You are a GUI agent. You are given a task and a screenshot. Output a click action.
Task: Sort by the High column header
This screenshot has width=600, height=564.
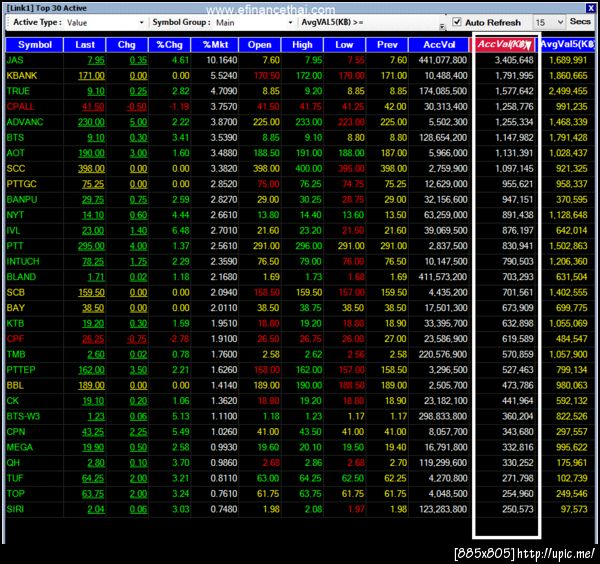coord(302,45)
